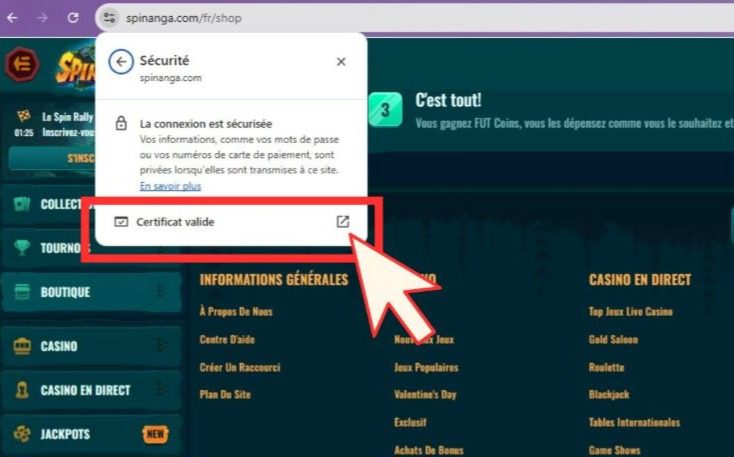Open Valentine's Day link

click(x=425, y=394)
